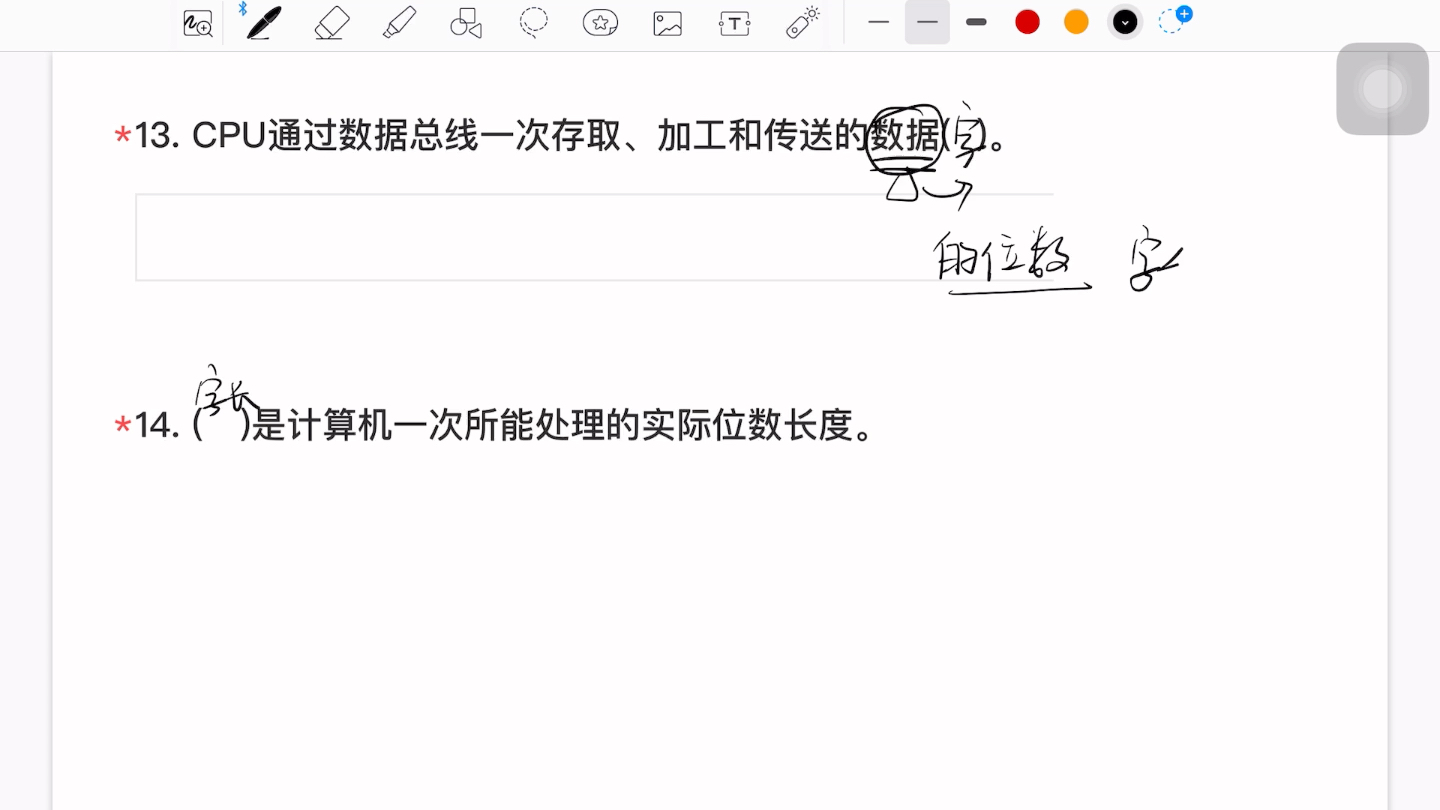Select the zoom writing tool
The width and height of the screenshot is (1440, 810).
coord(198,23)
